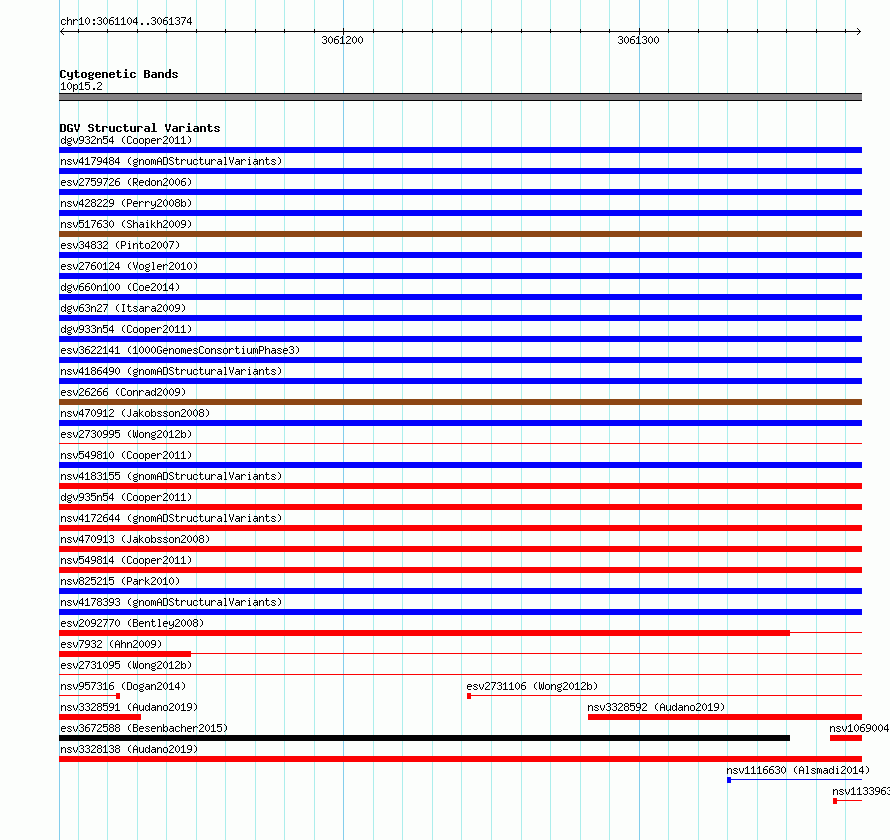The width and height of the screenshot is (890, 840).
Task: Select the Cytogenetic Bands track title
Action: [119, 74]
